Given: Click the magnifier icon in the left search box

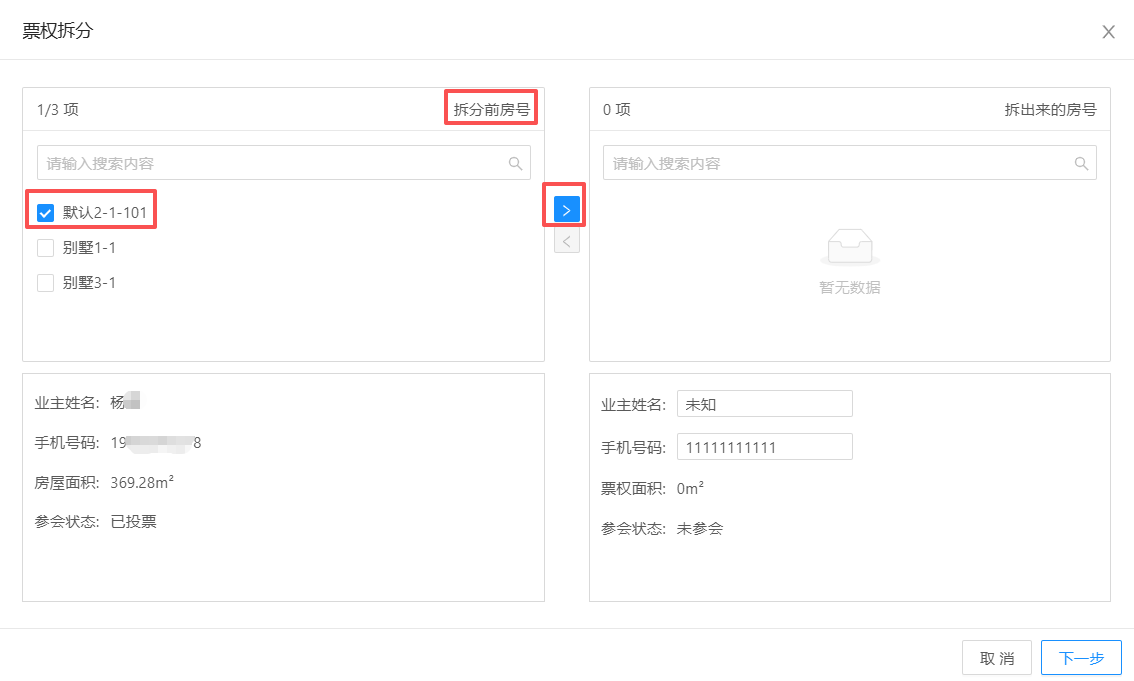Looking at the screenshot, I should [515, 163].
